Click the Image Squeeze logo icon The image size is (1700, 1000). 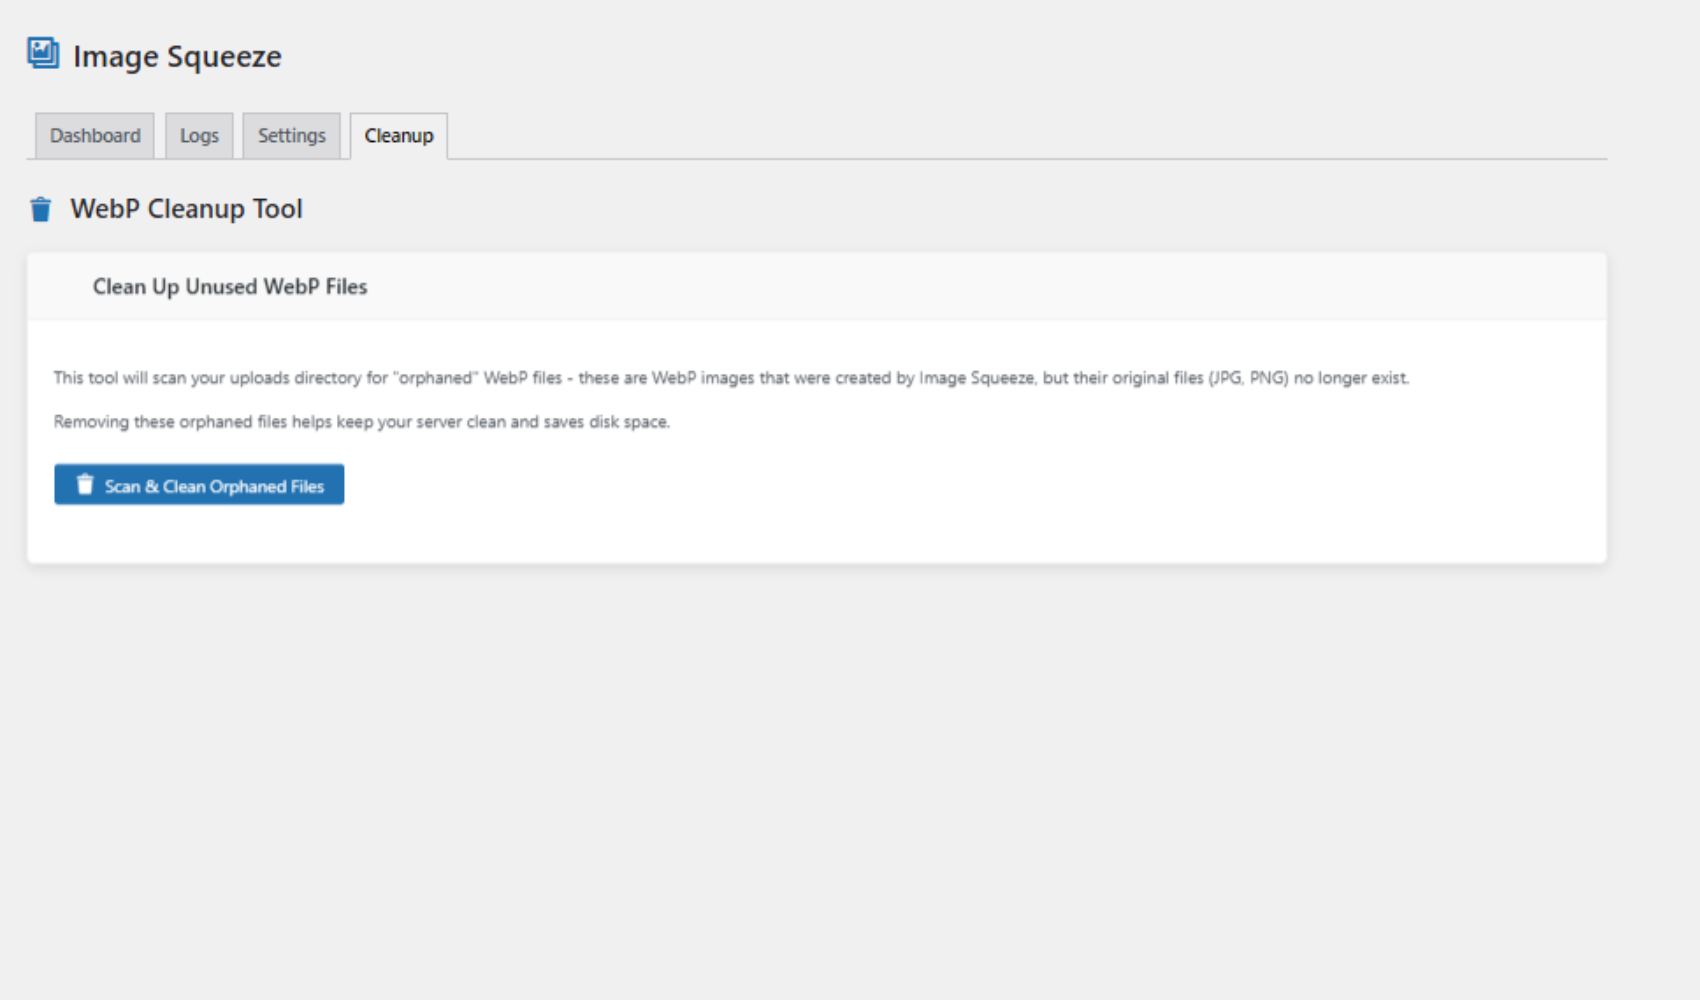pyautogui.click(x=43, y=53)
